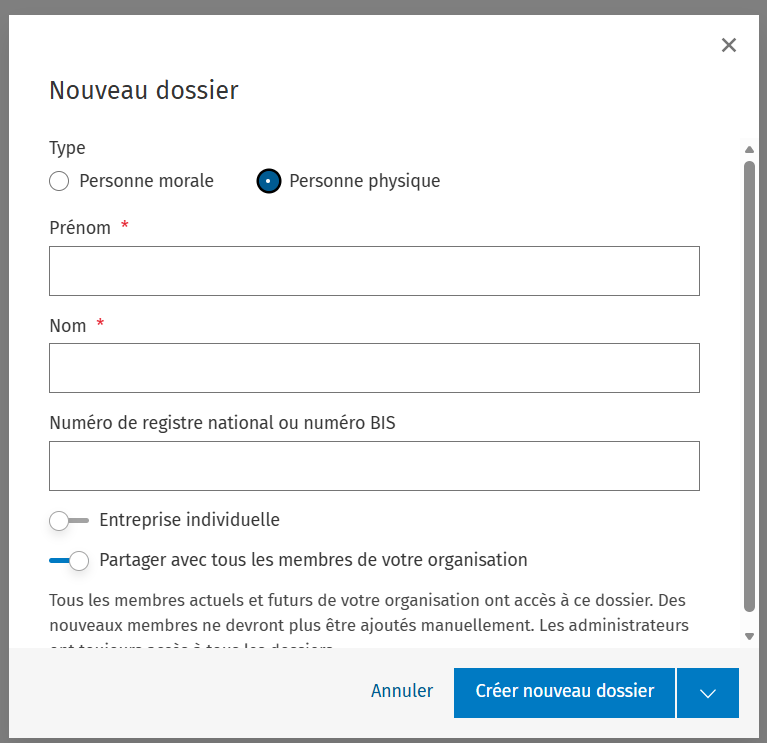
Task: Click the Créer nouveau dossier button
Action: pos(564,693)
